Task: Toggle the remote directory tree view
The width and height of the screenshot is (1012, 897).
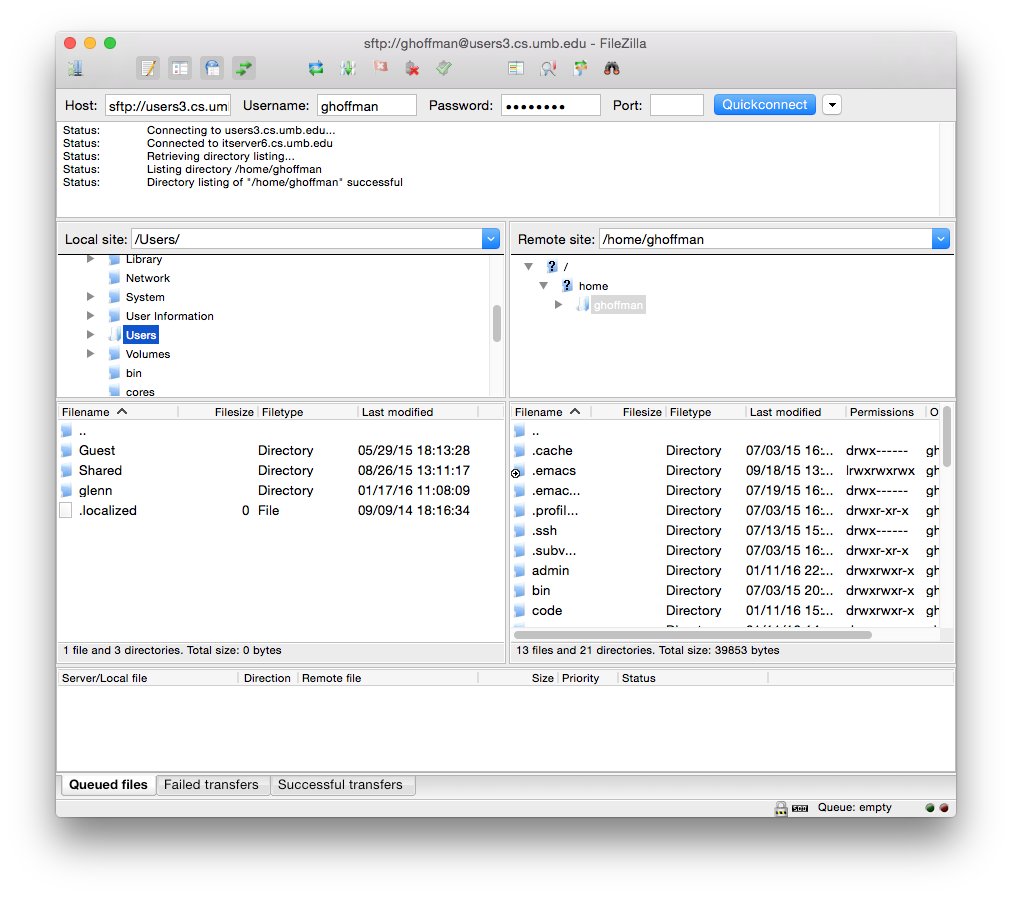Action: (x=212, y=68)
